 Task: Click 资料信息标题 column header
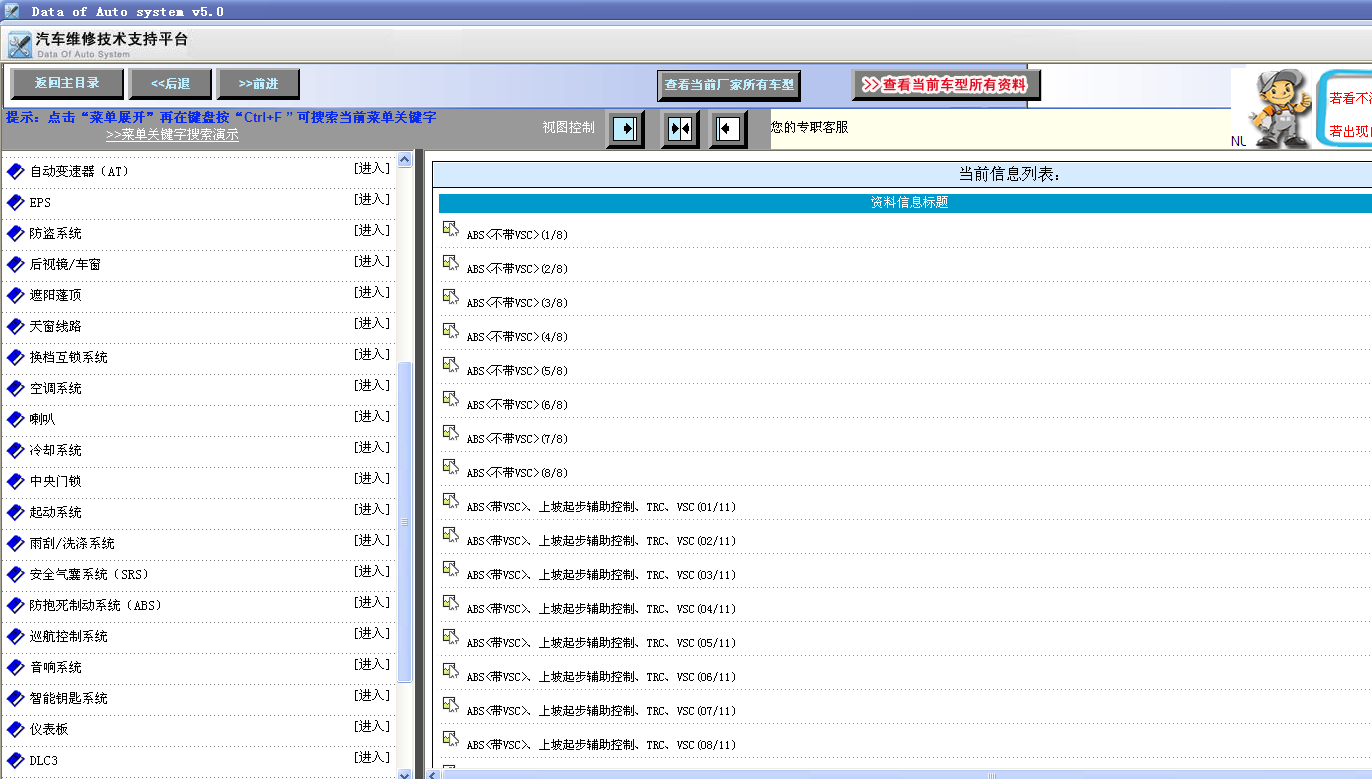908,202
